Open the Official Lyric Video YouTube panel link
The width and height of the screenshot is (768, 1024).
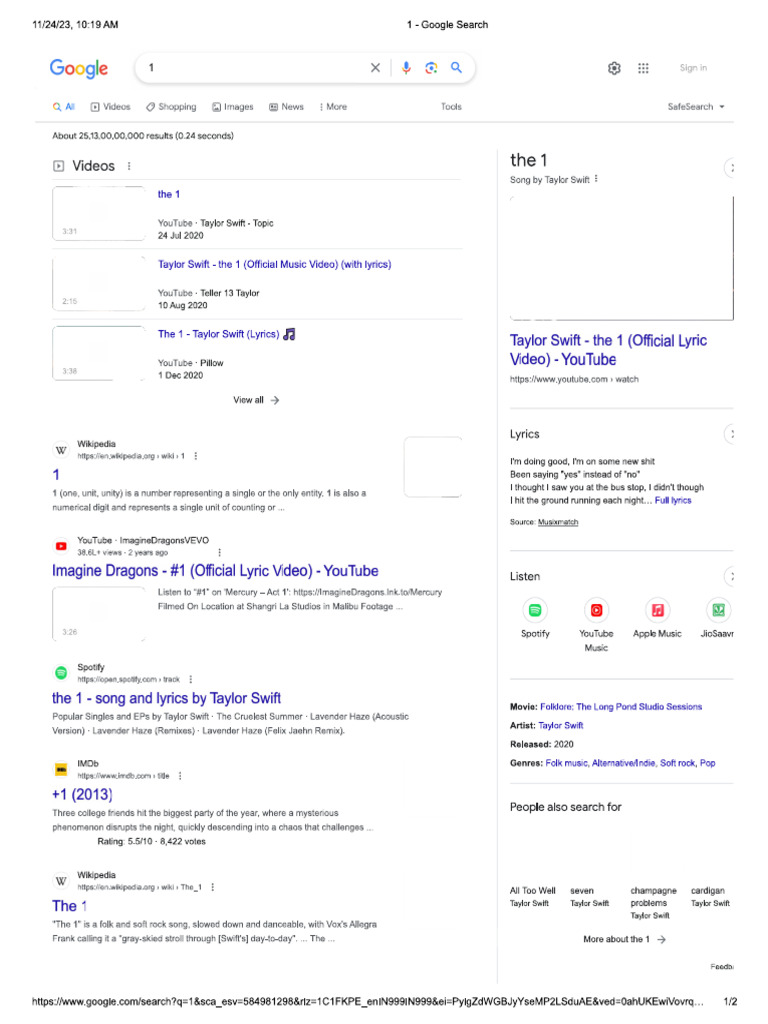[608, 349]
